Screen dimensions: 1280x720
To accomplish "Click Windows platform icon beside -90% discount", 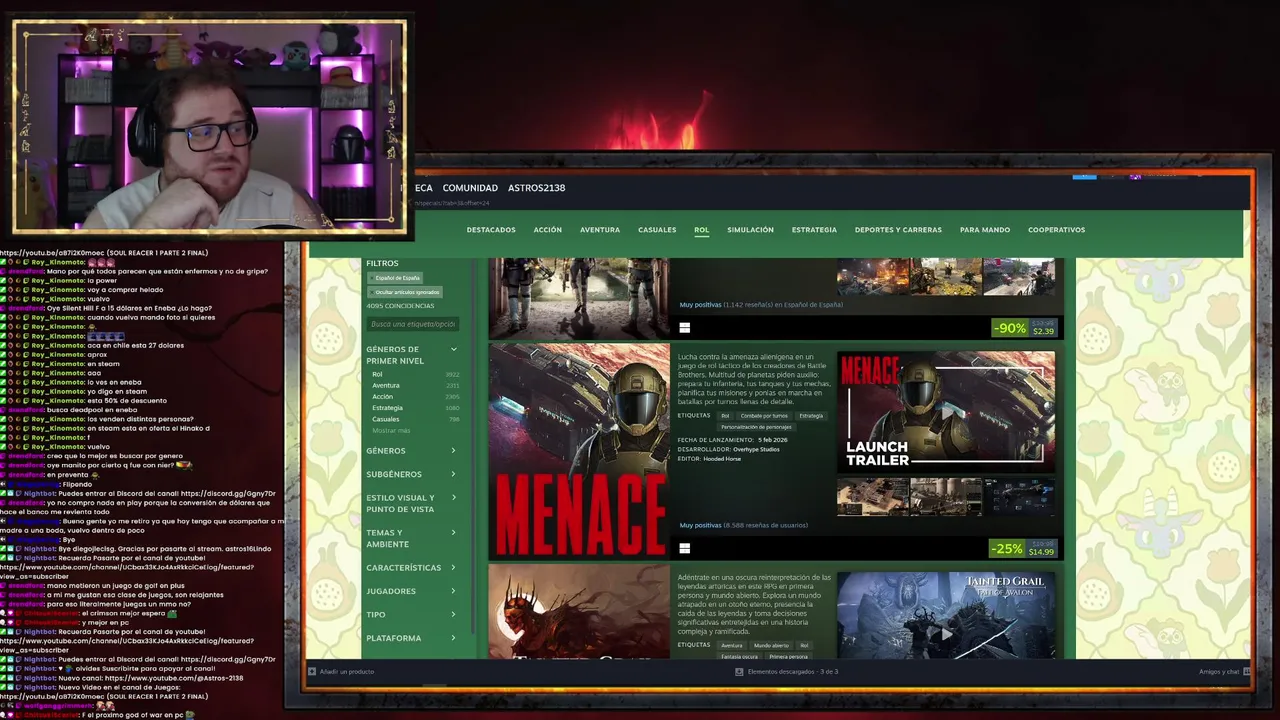I will tap(684, 327).
